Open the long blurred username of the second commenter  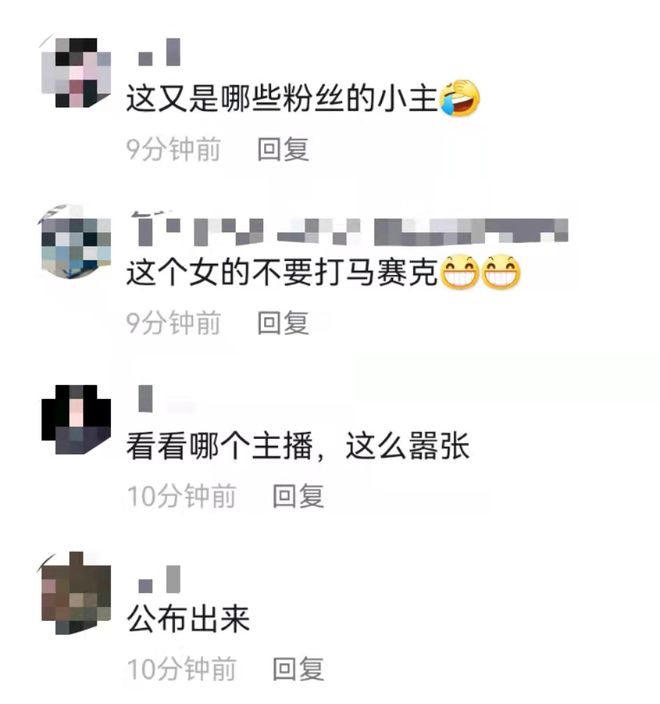click(x=350, y=230)
